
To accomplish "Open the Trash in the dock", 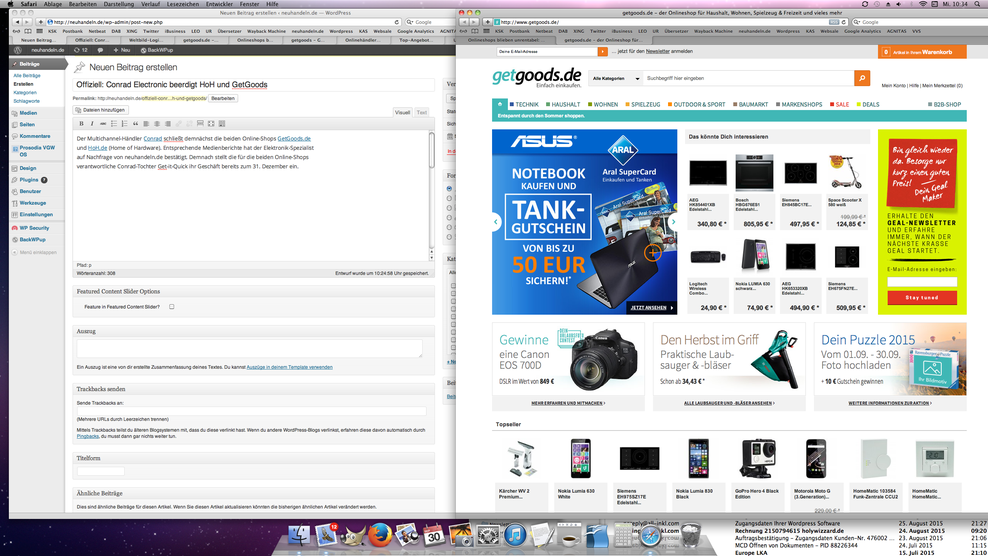I will pyautogui.click(x=691, y=536).
